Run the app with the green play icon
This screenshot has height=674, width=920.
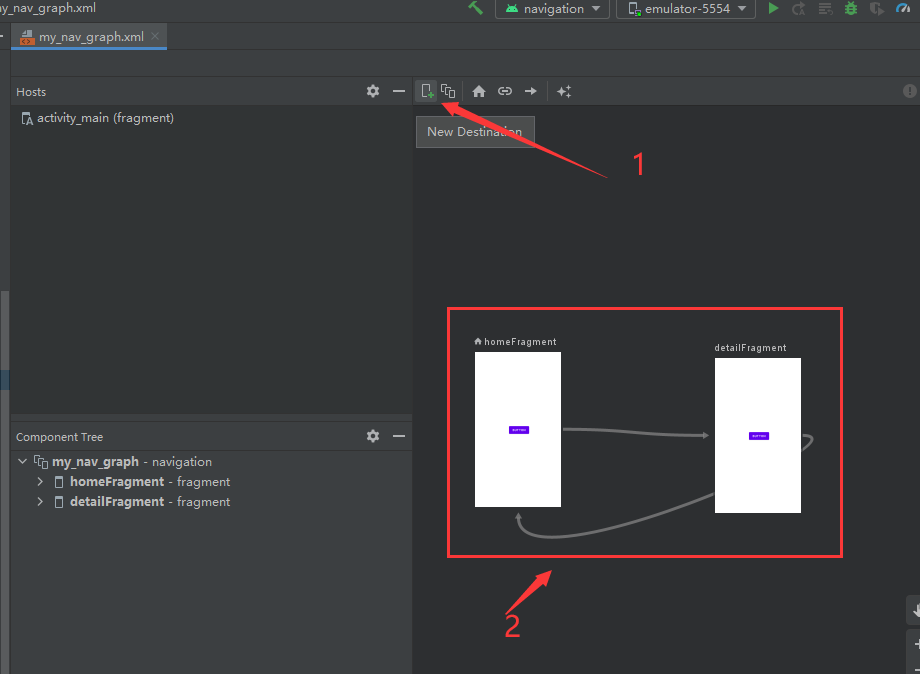point(773,8)
